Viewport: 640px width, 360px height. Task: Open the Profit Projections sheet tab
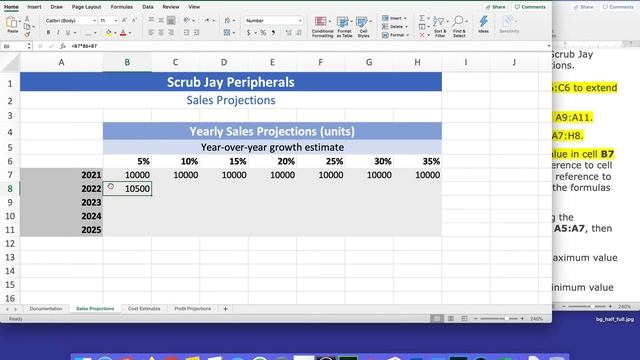click(193, 309)
